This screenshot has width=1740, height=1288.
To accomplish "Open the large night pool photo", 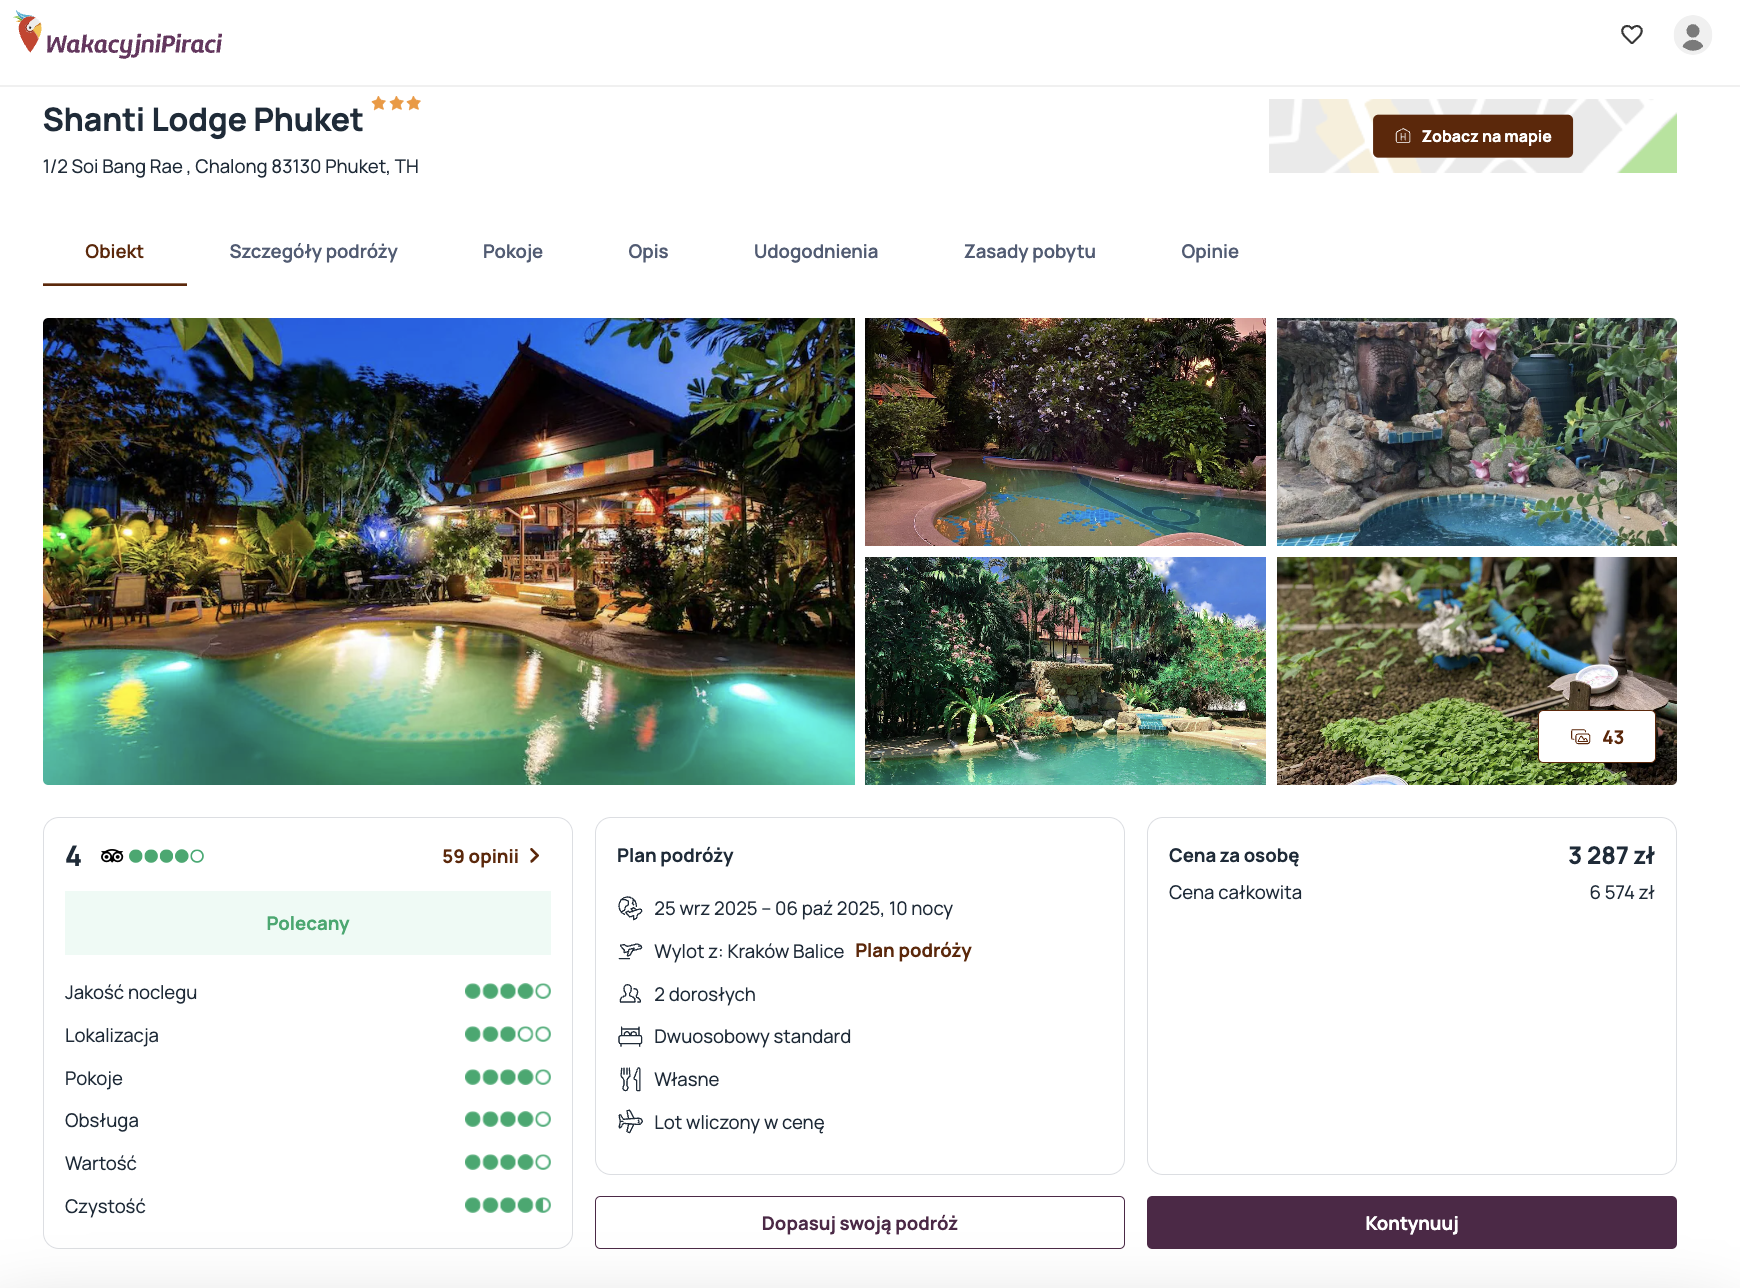I will click(449, 551).
